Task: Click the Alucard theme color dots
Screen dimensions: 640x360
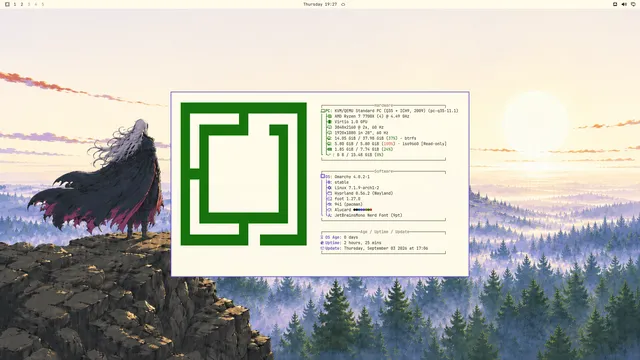Action: pos(362,210)
